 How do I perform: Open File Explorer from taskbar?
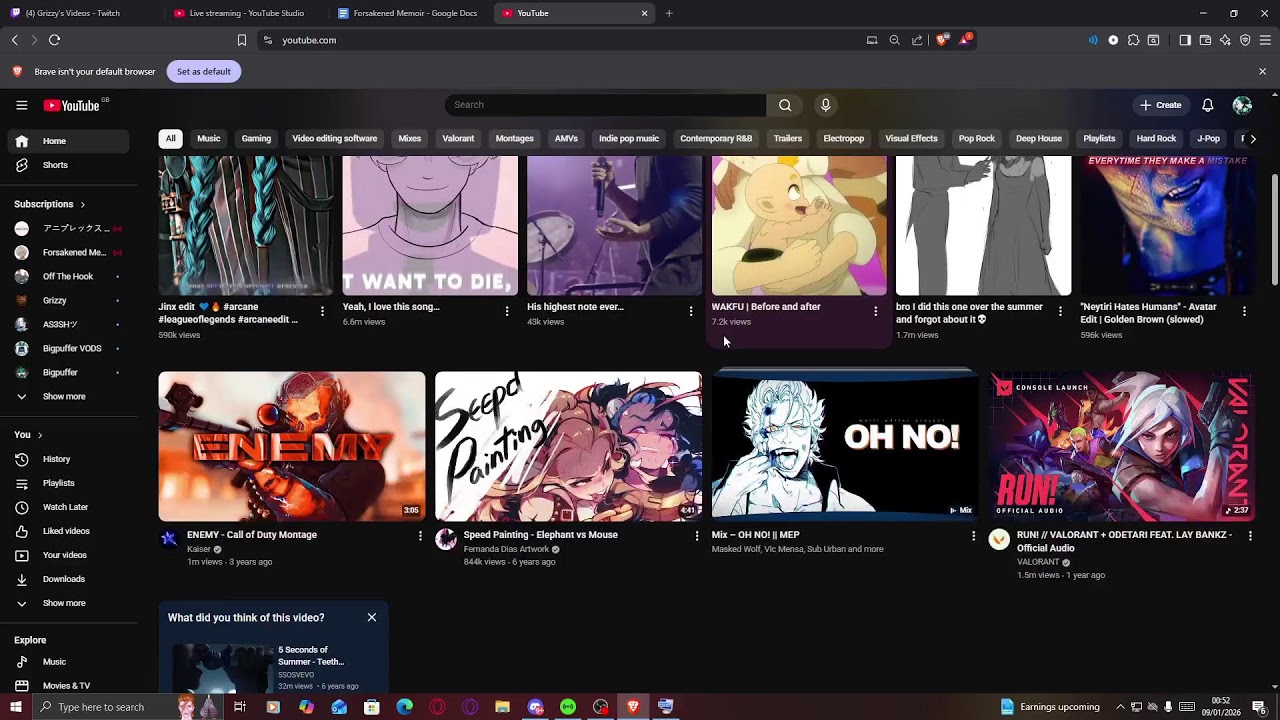502,707
